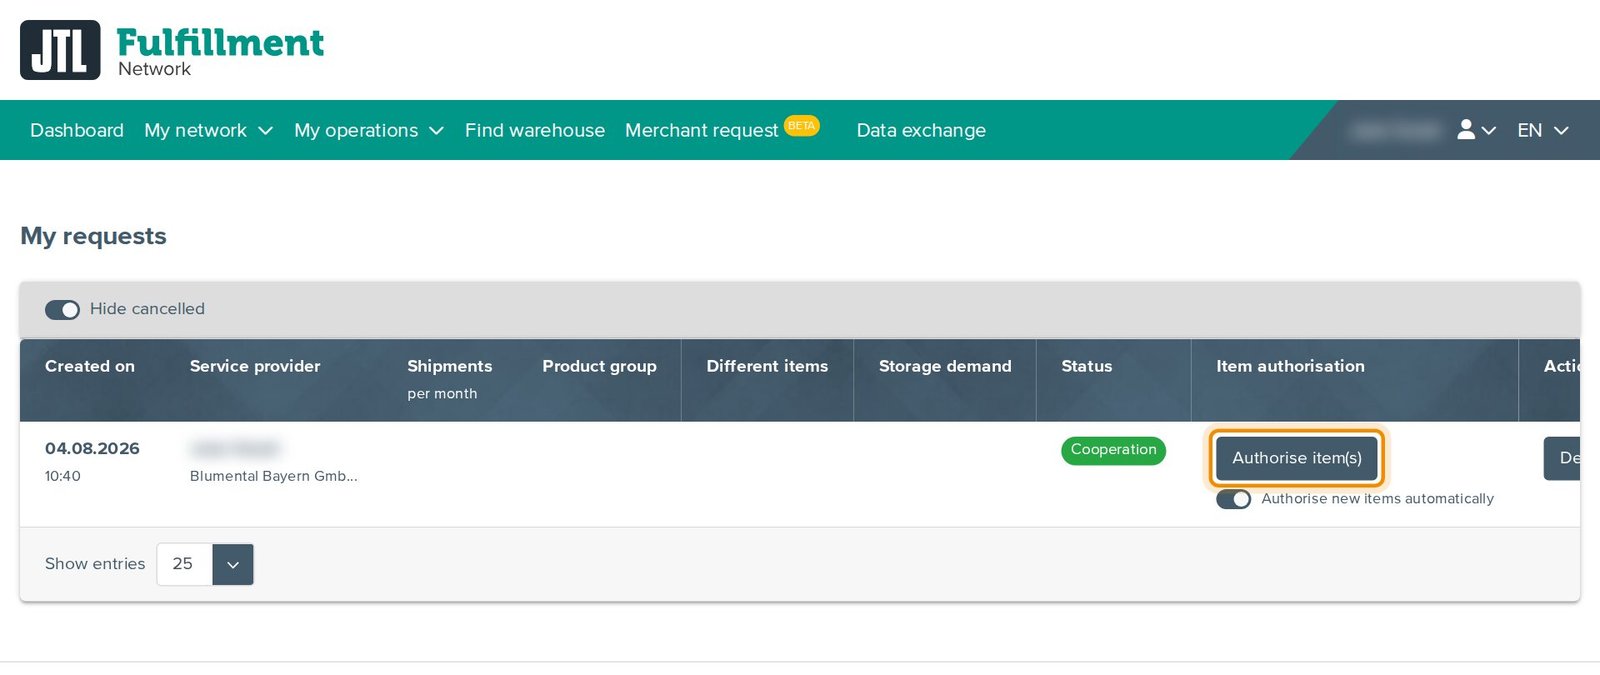Sort by Shipments per month column header

tap(450, 379)
